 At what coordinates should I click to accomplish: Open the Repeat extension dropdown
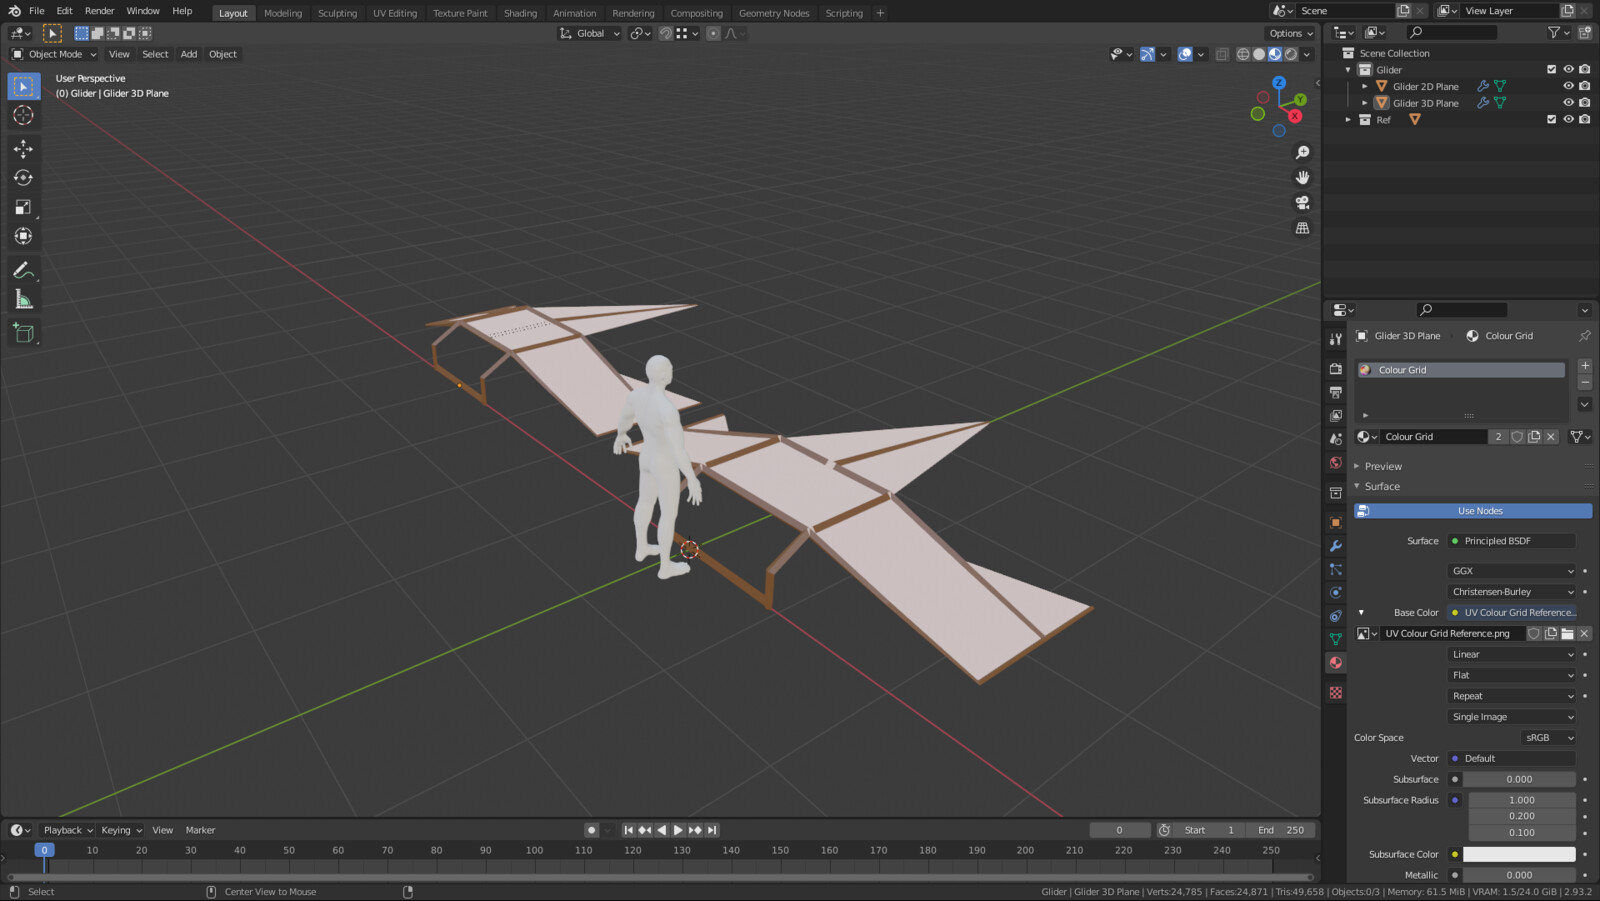(1512, 696)
